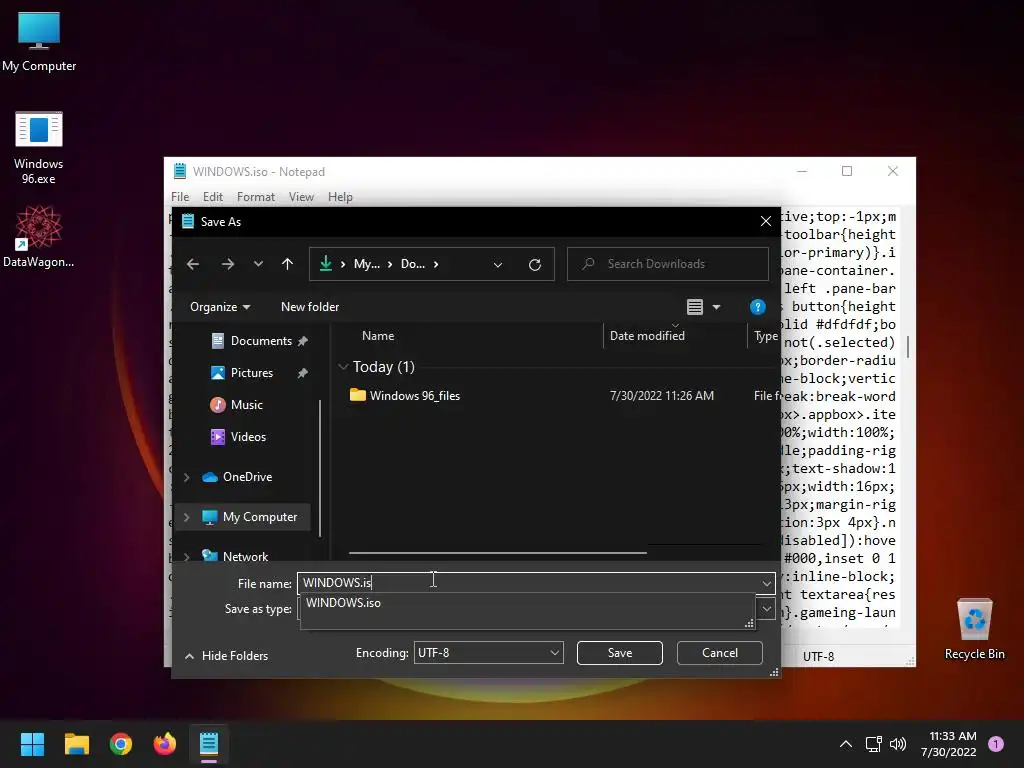Open the Organize menu
Screen dimensions: 1024x768
tap(220, 307)
